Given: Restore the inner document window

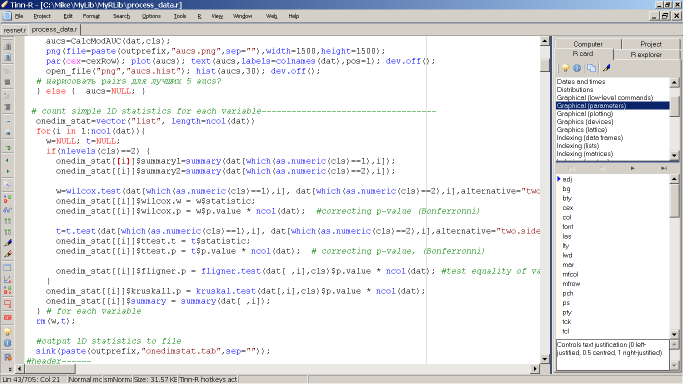Looking at the screenshot, I should point(665,16).
